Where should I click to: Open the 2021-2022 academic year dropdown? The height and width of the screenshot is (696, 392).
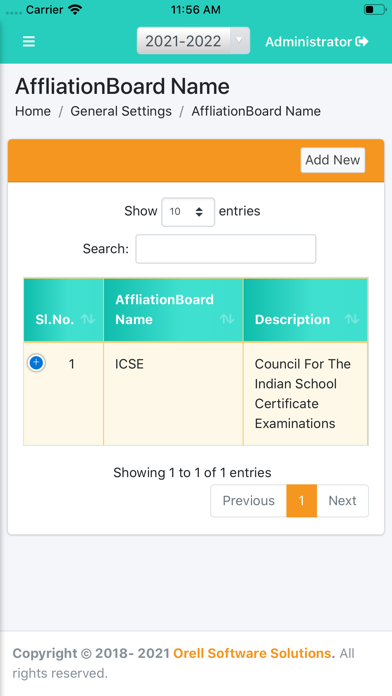click(193, 41)
